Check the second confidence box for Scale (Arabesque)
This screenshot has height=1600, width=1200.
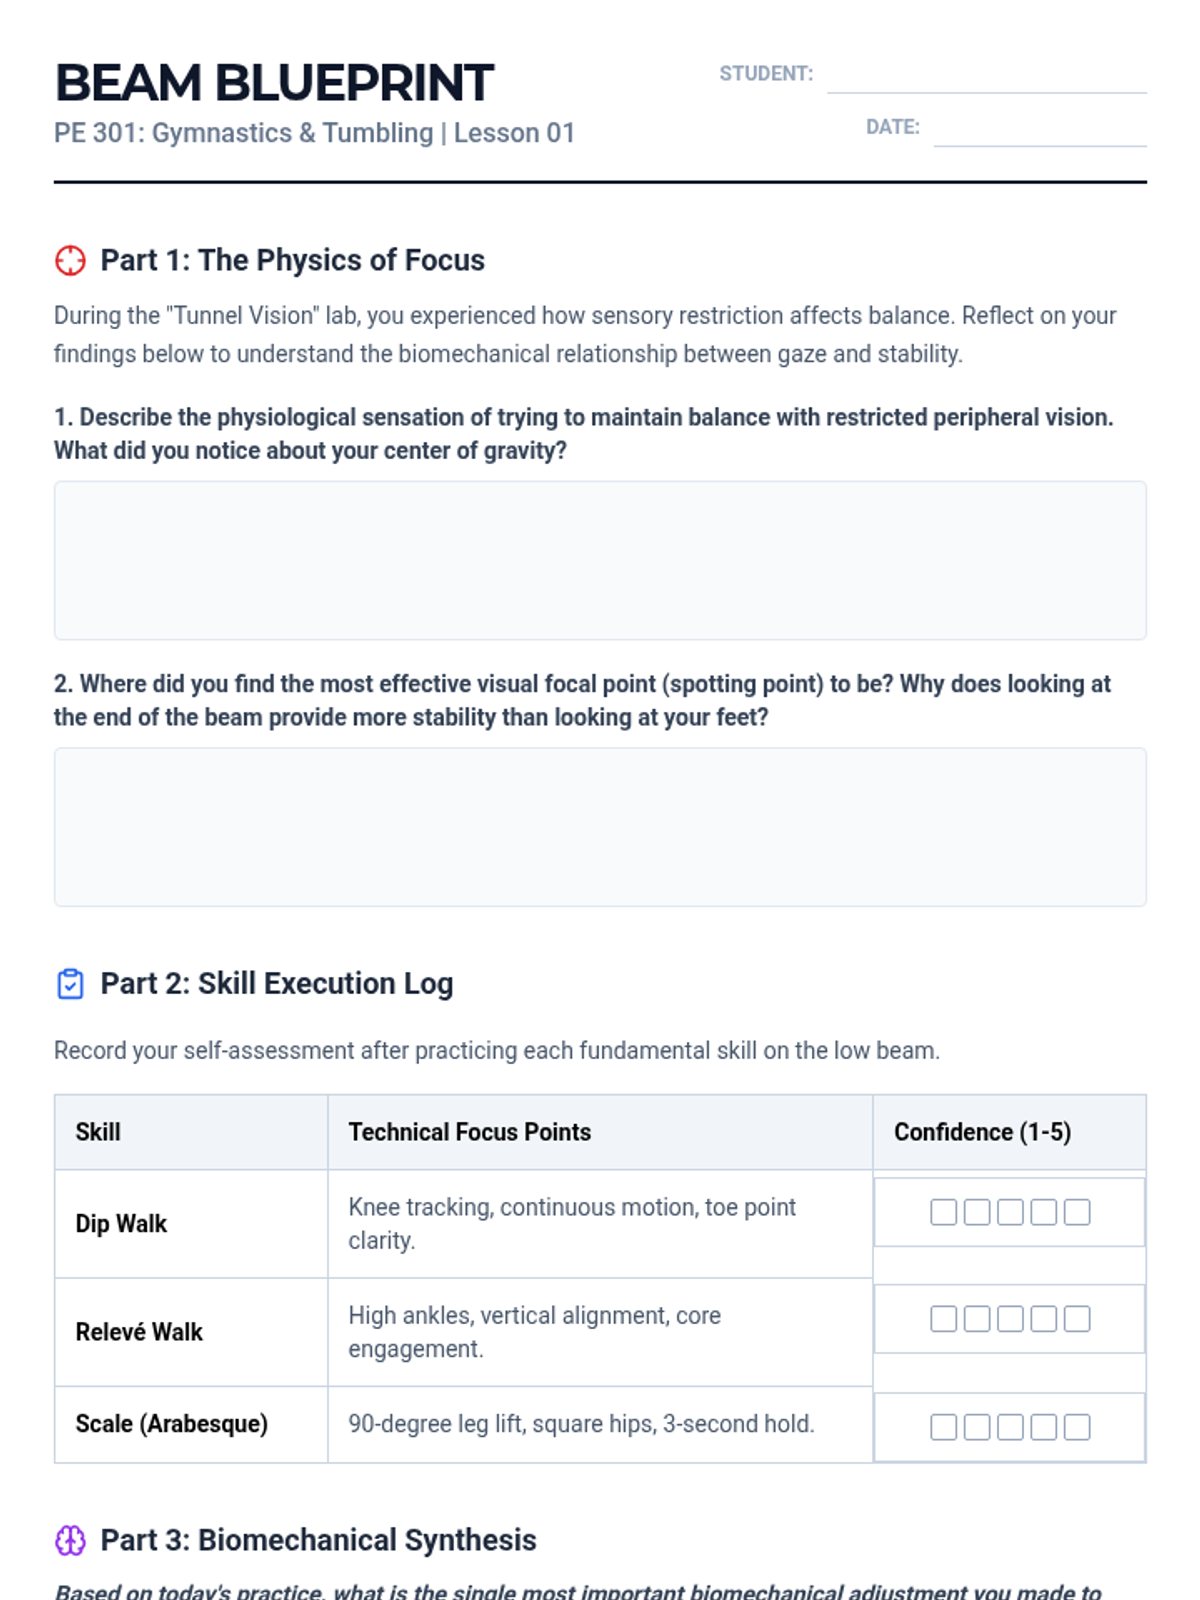point(977,1427)
